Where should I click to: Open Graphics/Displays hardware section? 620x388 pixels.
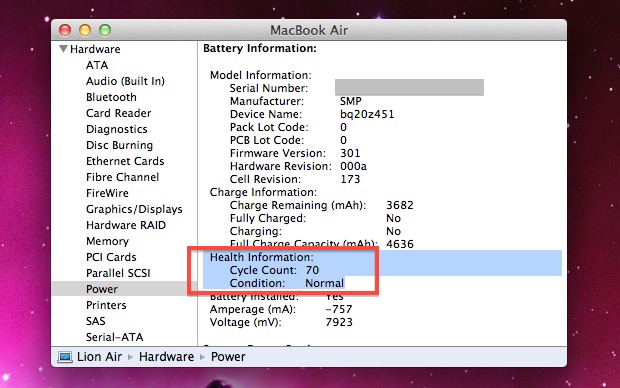(134, 209)
